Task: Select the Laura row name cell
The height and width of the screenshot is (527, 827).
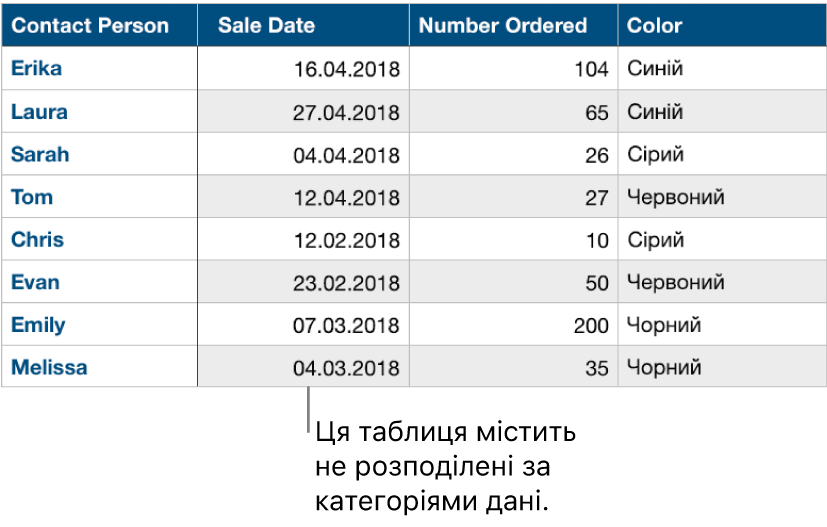Action: (39, 112)
